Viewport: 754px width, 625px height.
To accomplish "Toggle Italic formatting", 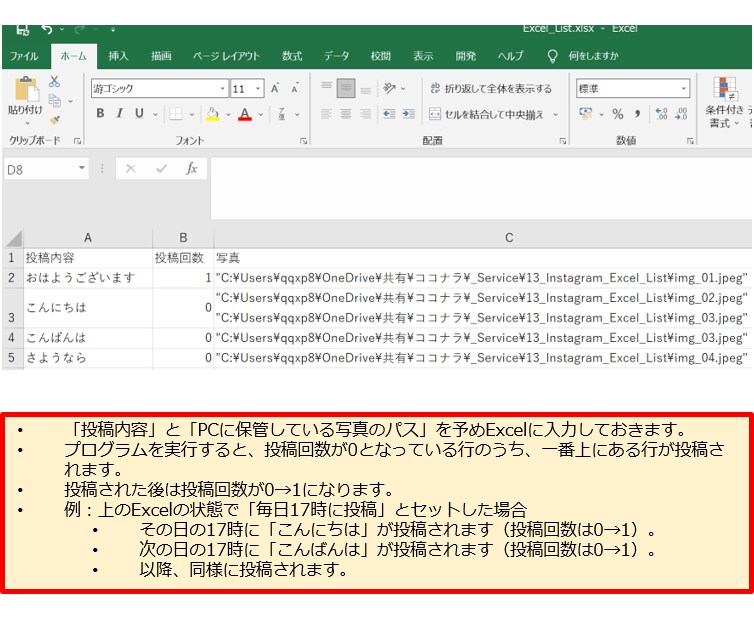I will click(x=119, y=113).
